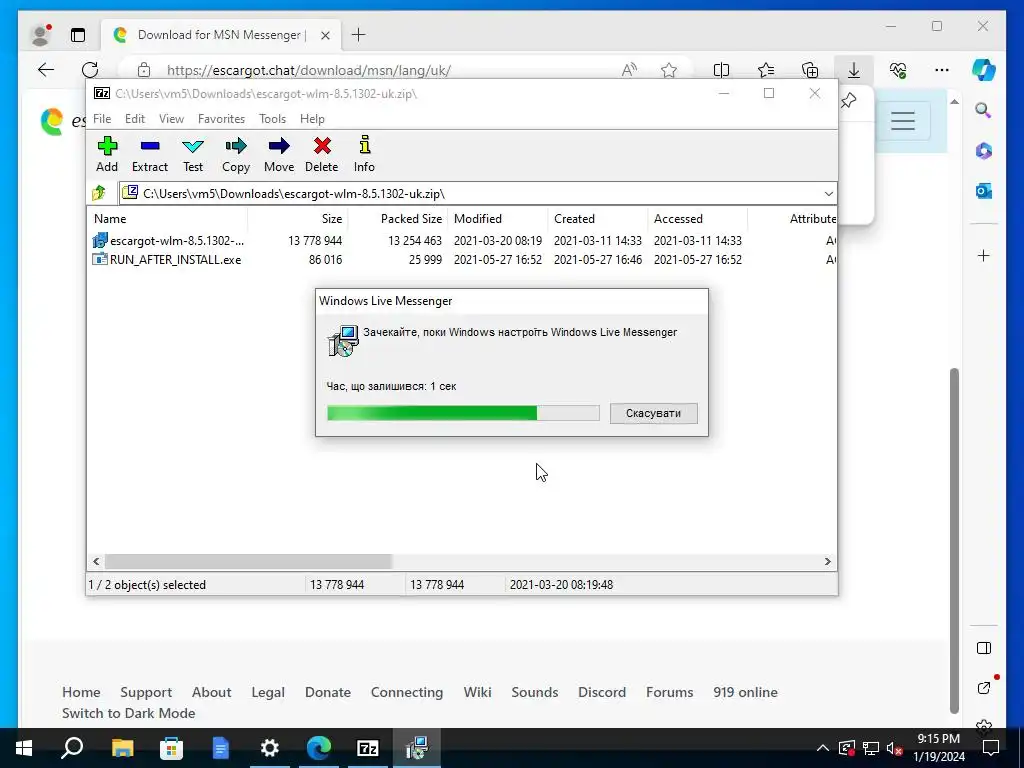Open the Support footer link
The image size is (1024, 768).
coord(146,692)
